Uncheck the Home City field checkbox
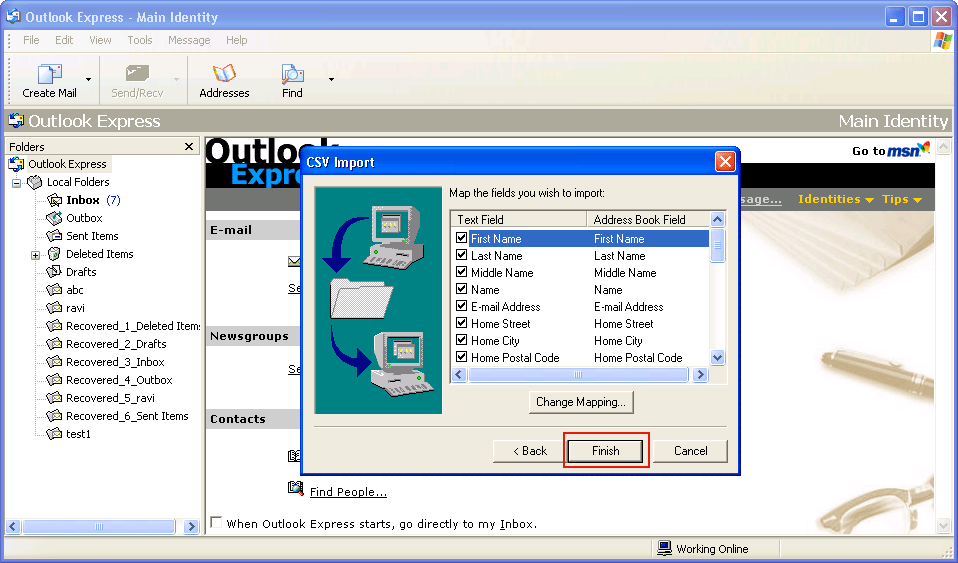This screenshot has width=958, height=563. [x=461, y=340]
